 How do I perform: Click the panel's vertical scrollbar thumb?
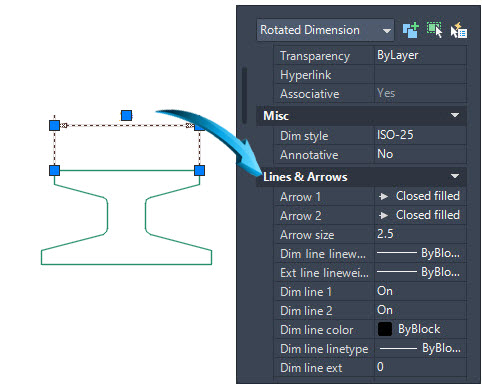pos(245,95)
